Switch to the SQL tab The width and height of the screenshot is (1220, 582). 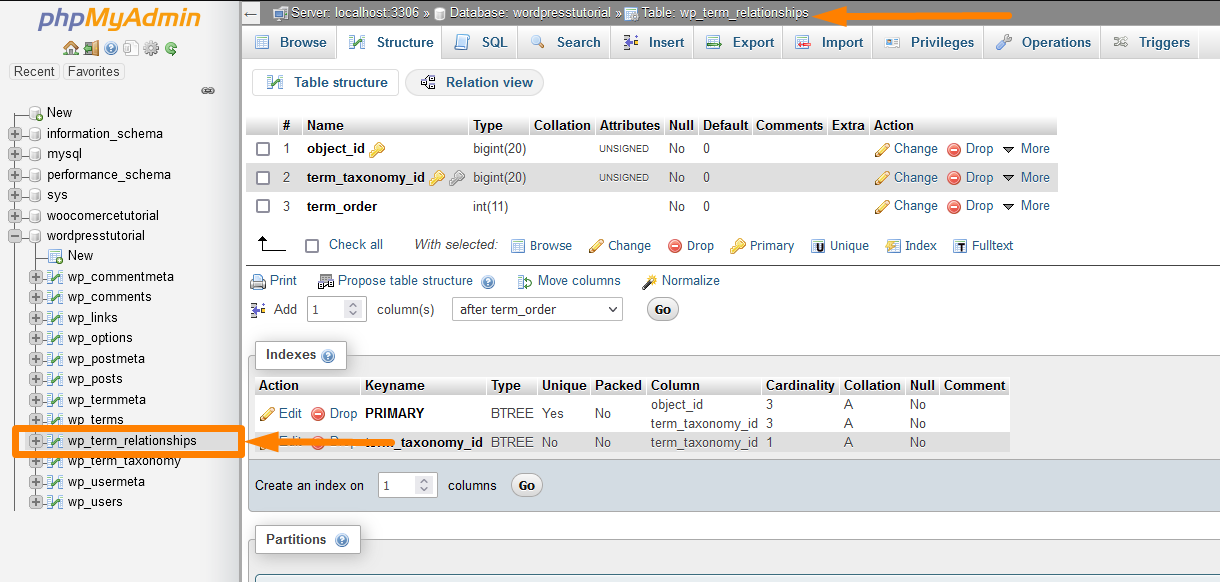point(481,42)
